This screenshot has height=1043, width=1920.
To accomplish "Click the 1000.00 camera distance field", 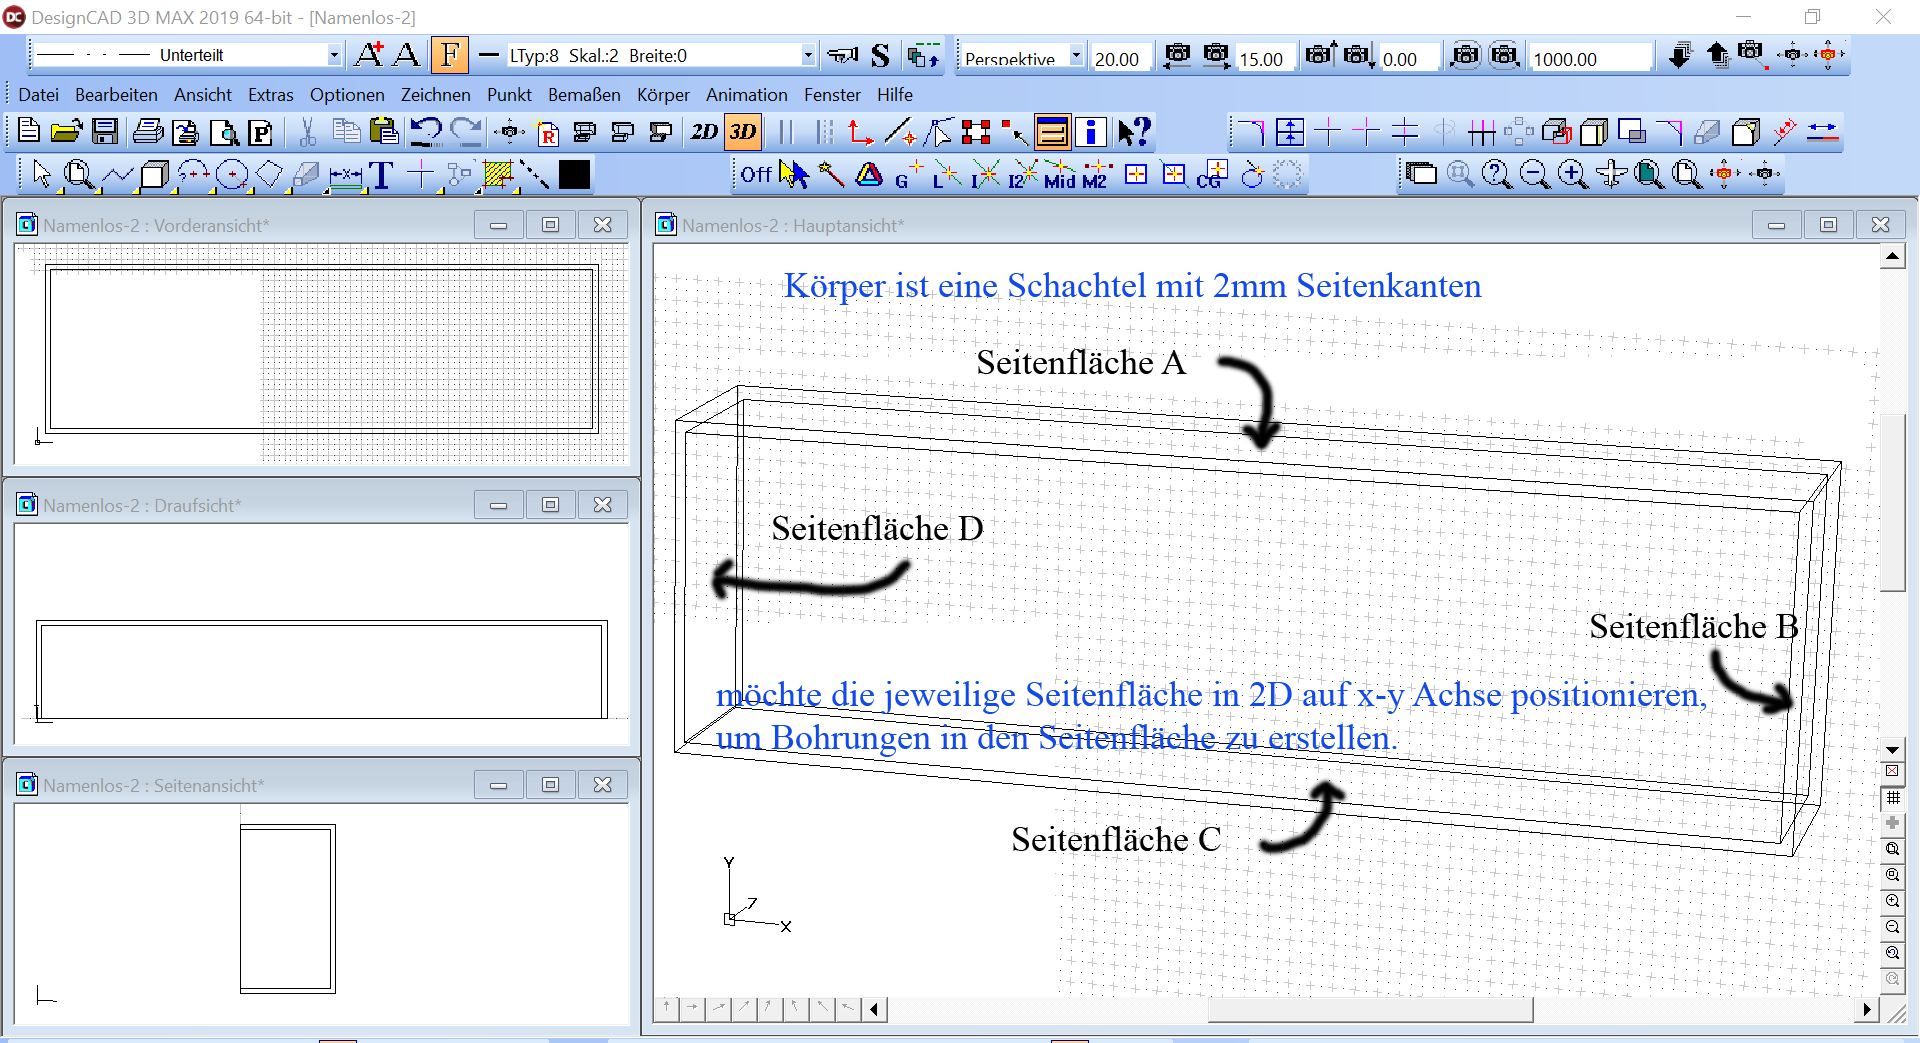I will pos(1588,59).
